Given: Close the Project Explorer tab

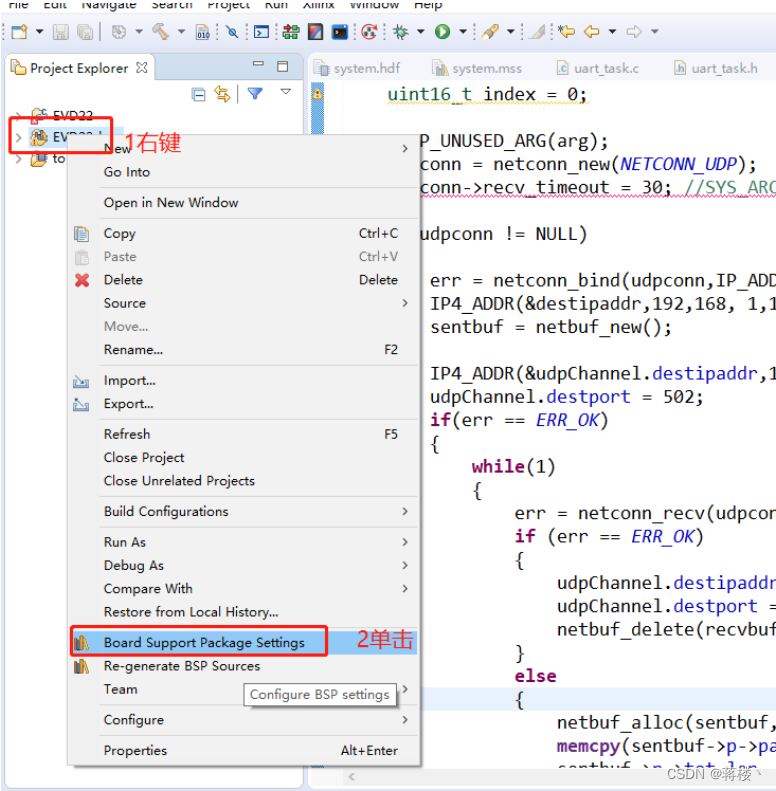Looking at the screenshot, I should [x=142, y=68].
